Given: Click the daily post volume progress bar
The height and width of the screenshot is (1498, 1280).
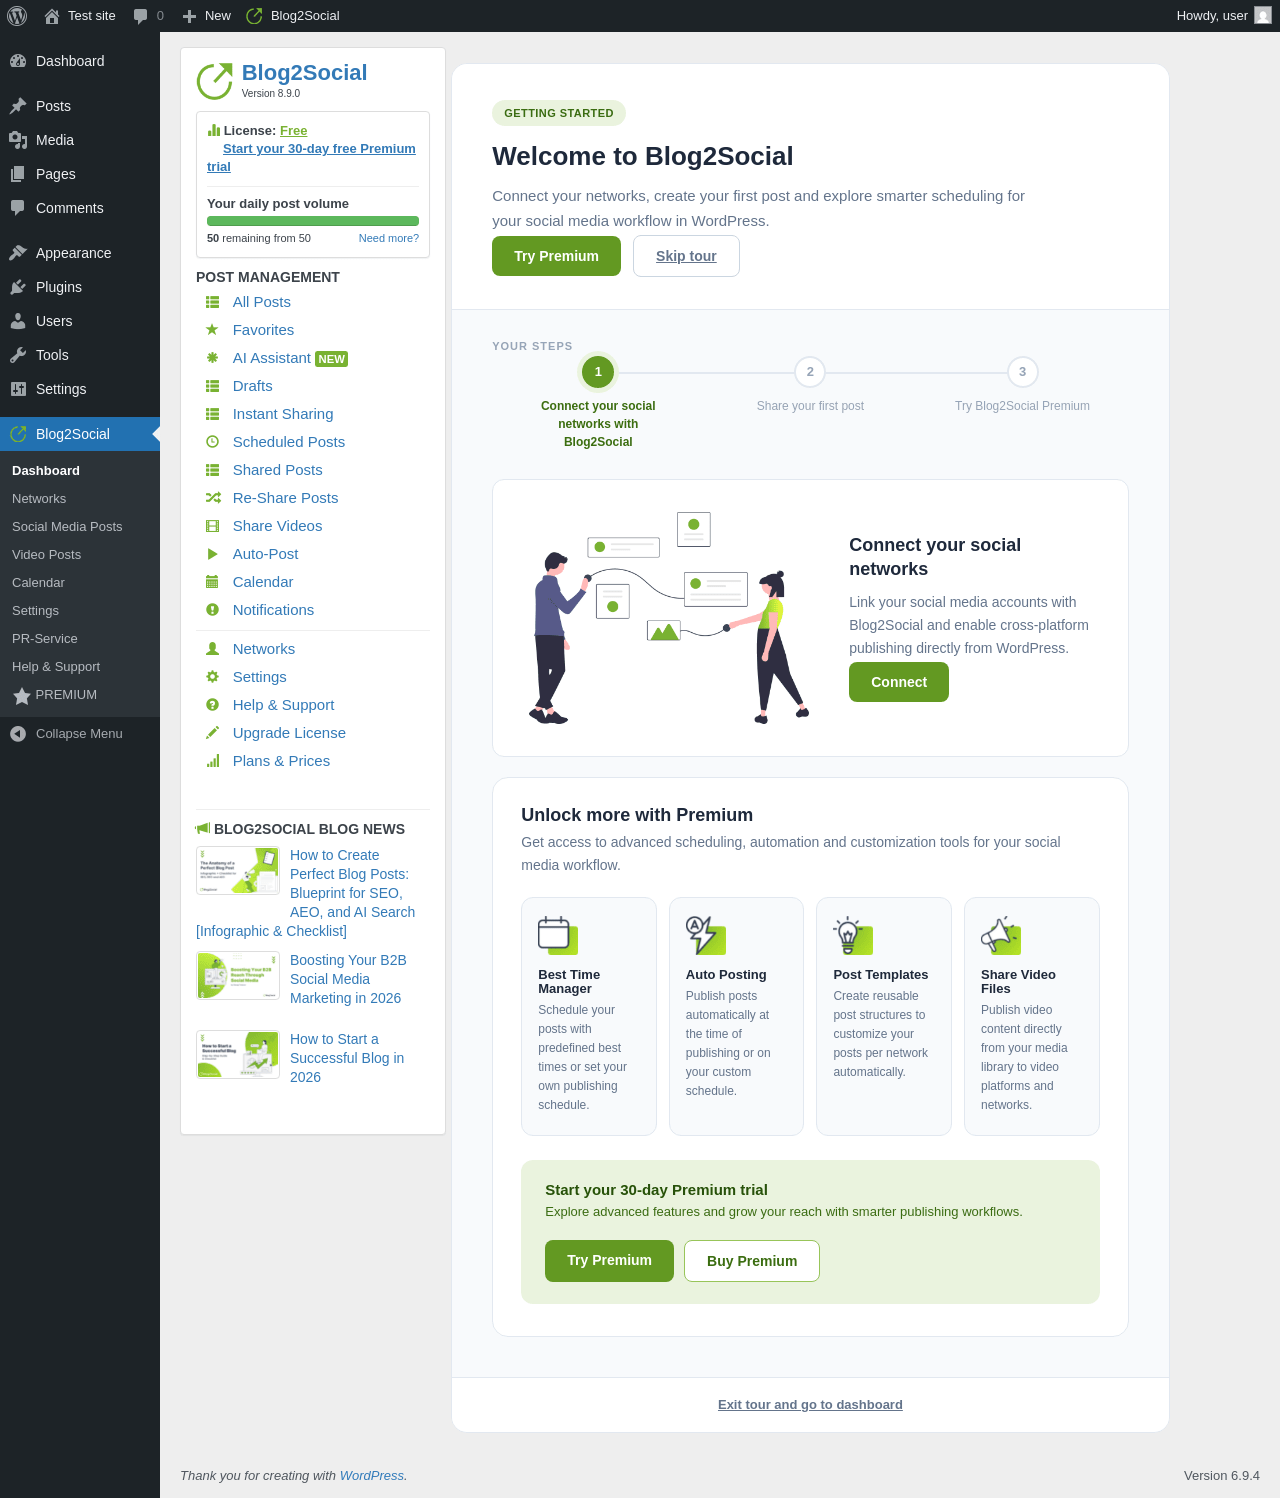Looking at the screenshot, I should (313, 221).
